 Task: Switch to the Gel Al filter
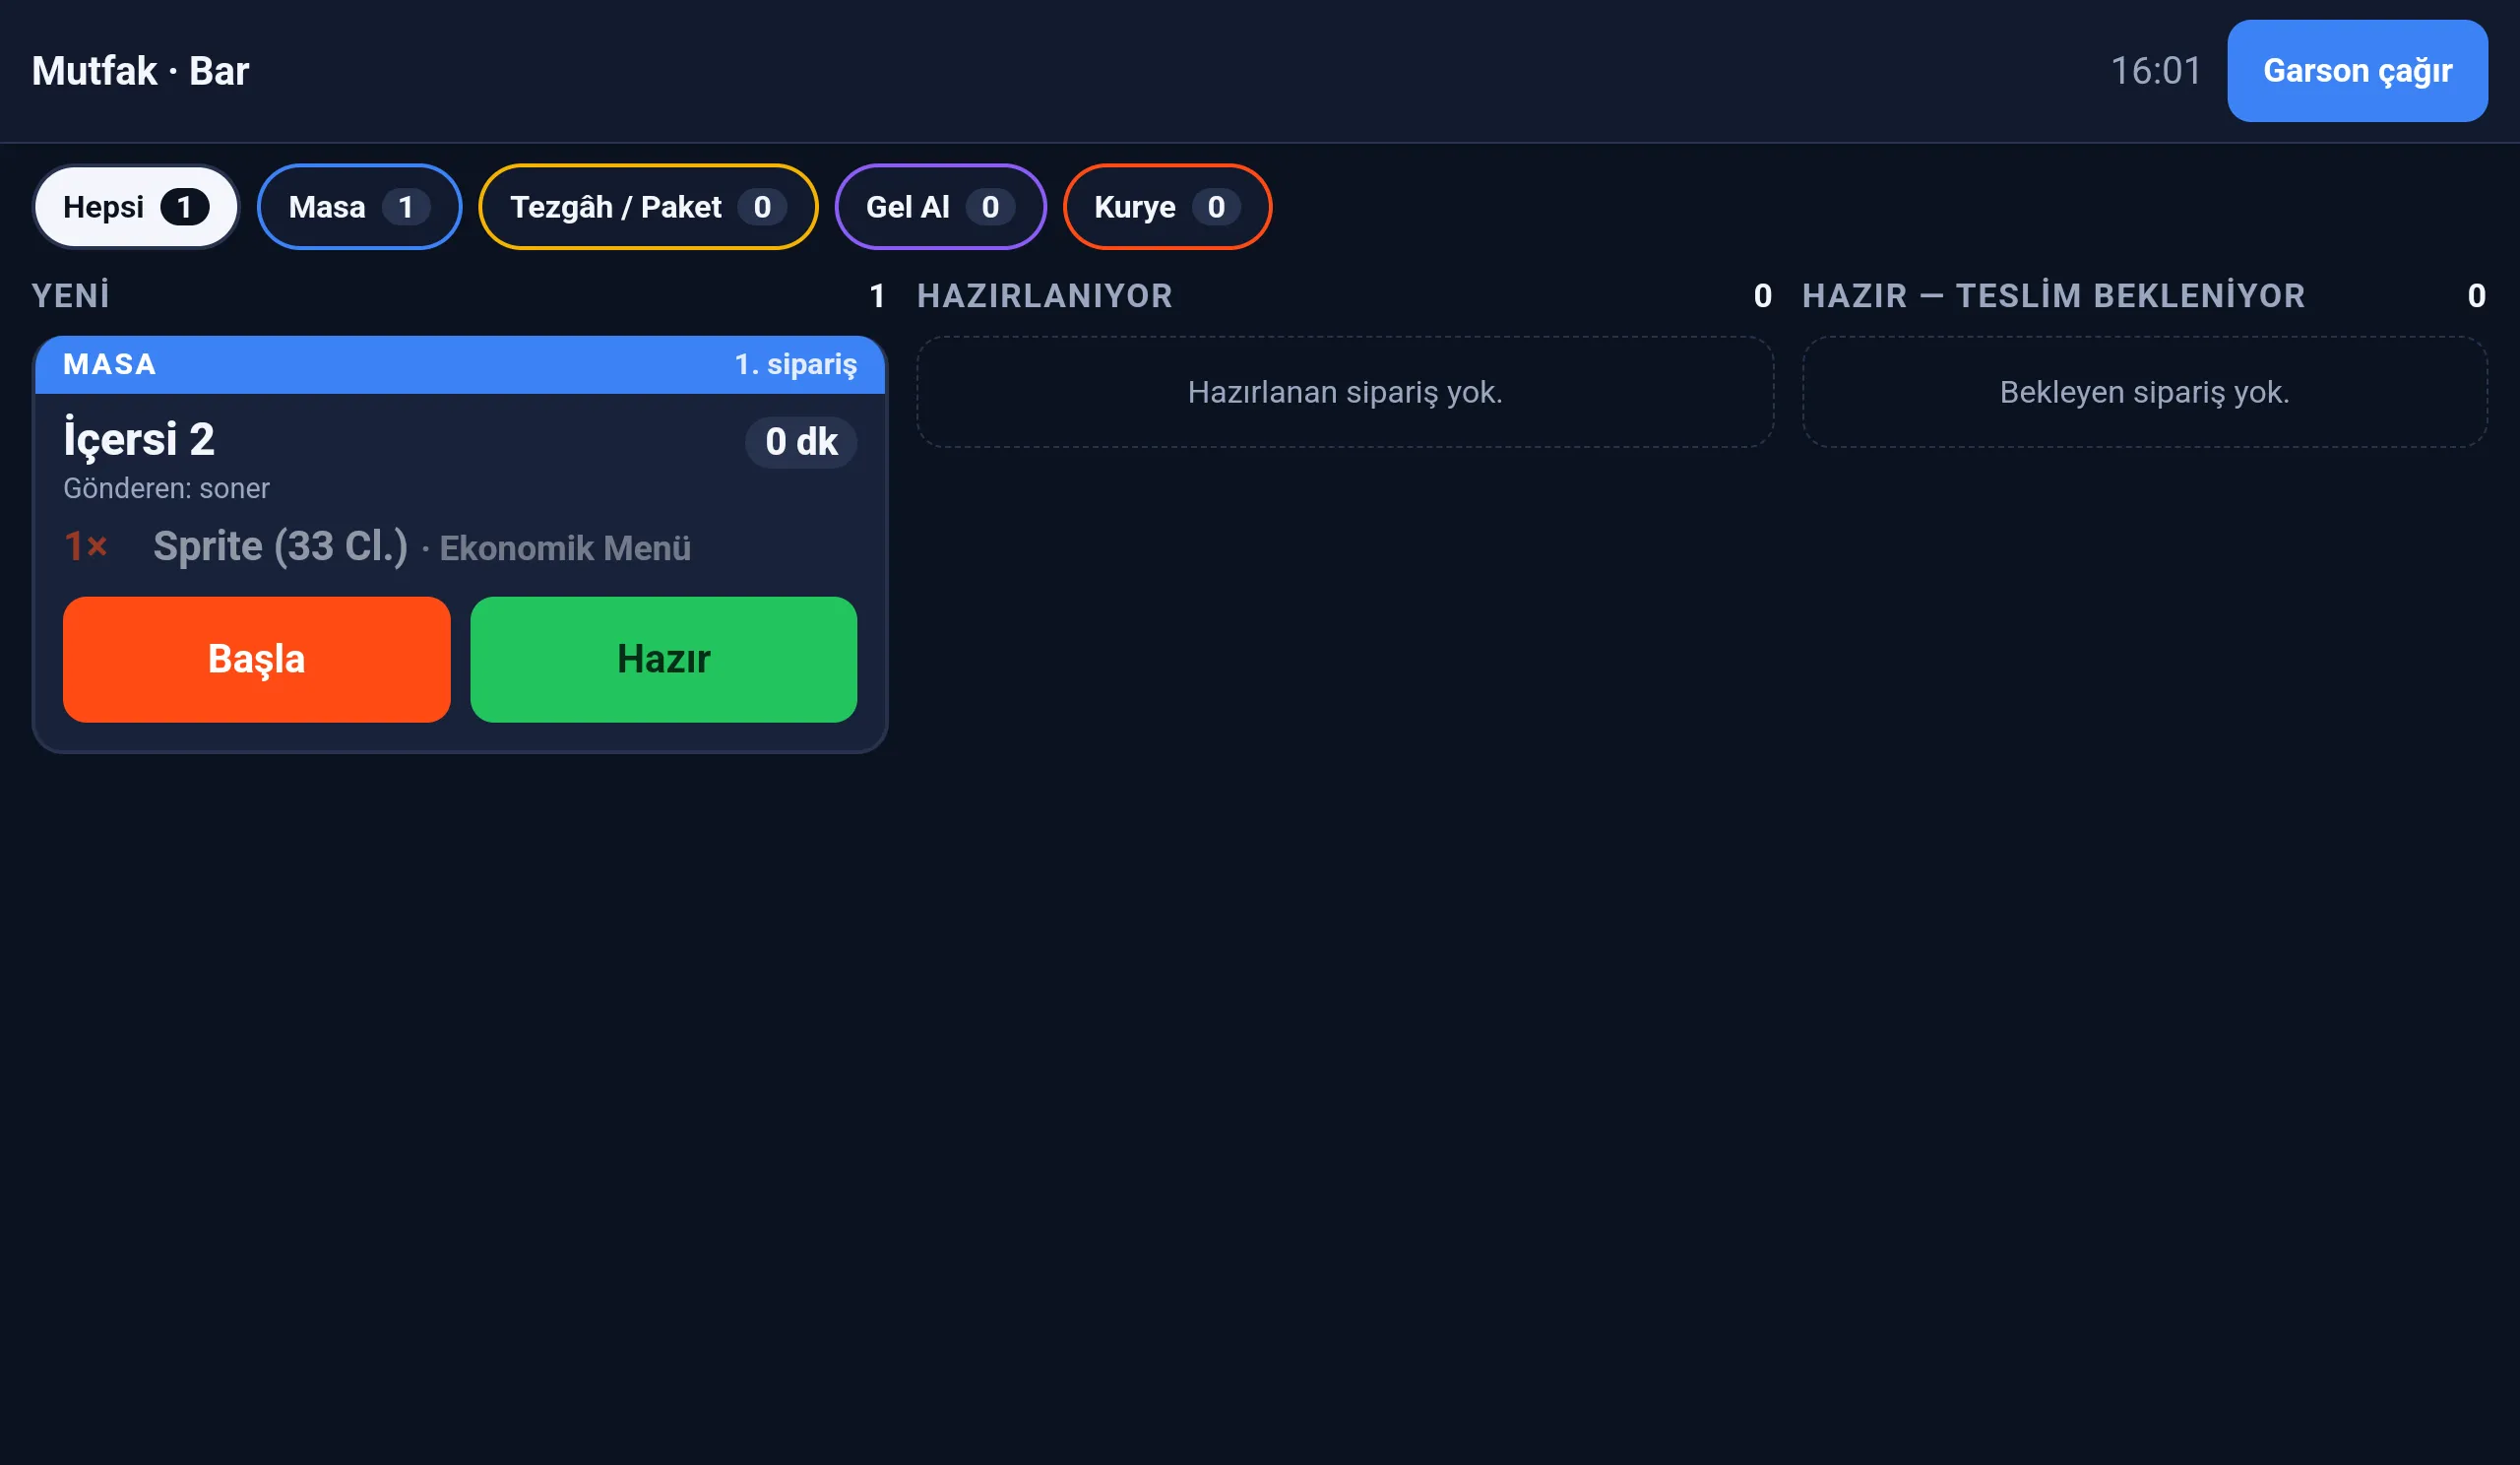(x=940, y=207)
